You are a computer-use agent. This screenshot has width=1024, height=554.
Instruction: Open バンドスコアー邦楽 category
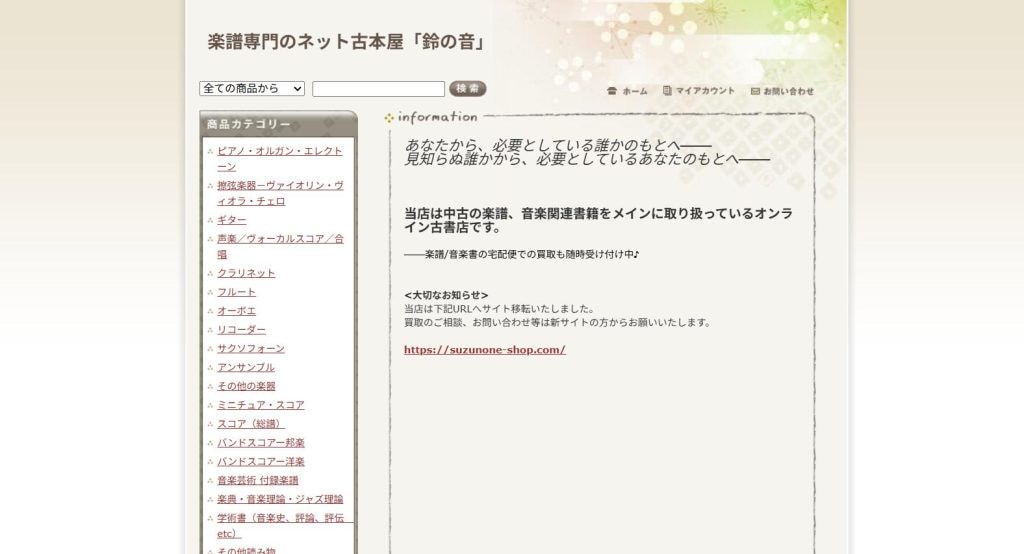pos(261,443)
